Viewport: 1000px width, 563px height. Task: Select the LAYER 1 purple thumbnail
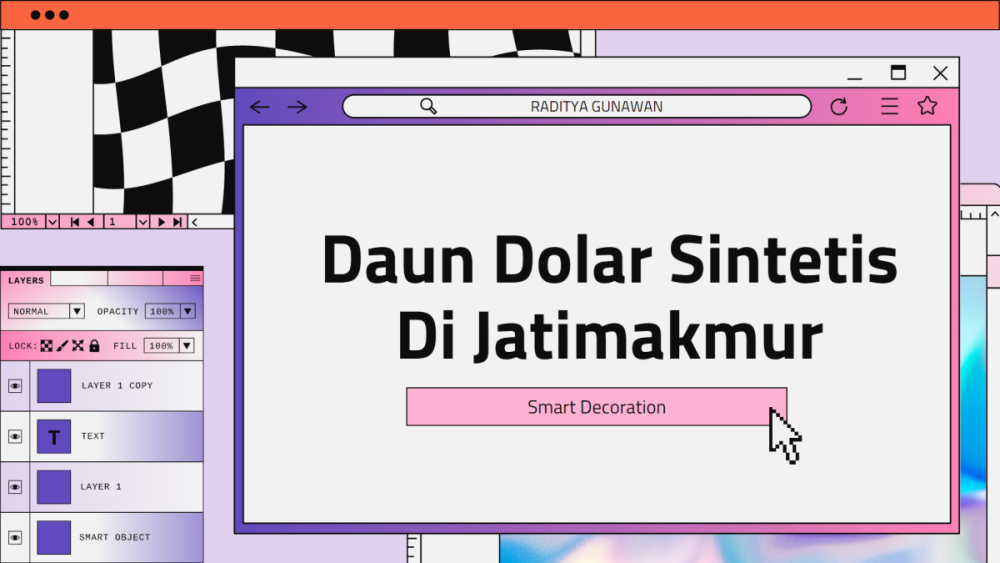tap(54, 487)
